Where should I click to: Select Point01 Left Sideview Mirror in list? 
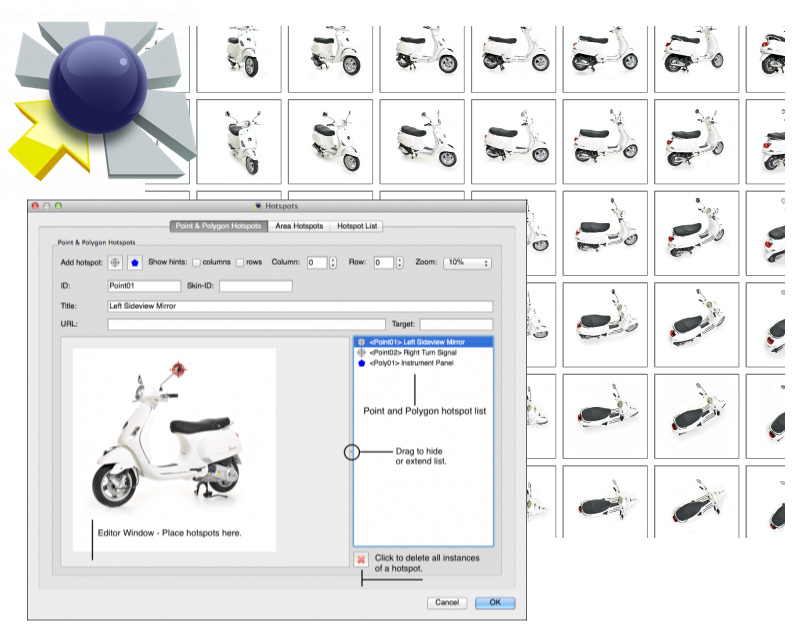(423, 342)
